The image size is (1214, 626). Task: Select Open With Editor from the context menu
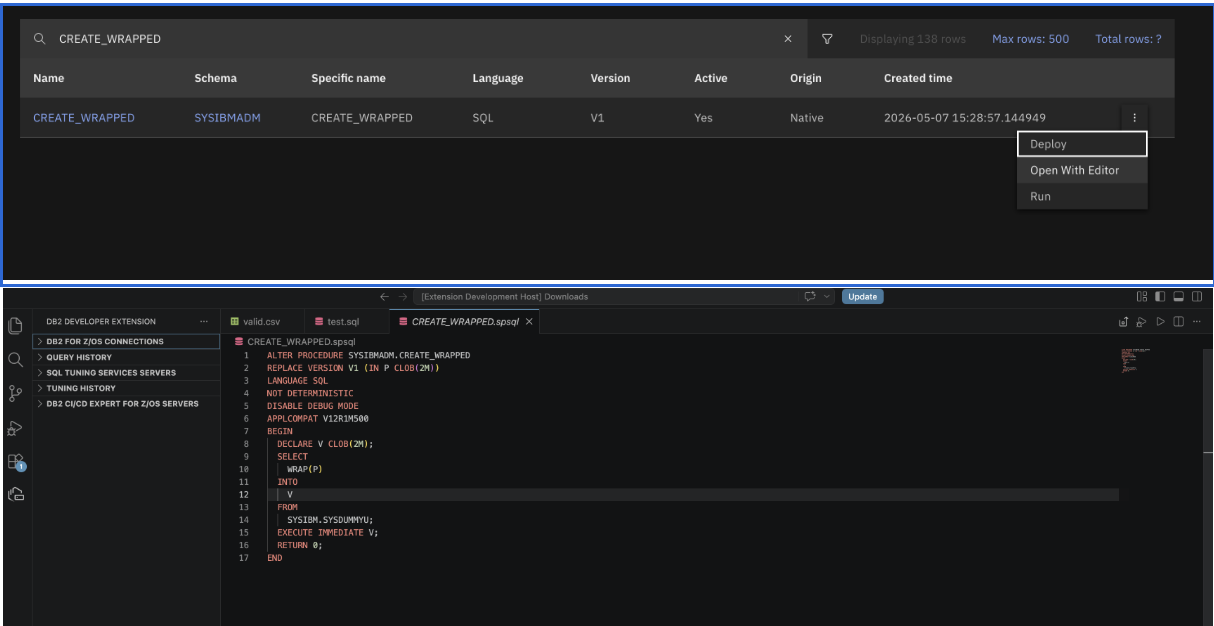coord(1082,170)
